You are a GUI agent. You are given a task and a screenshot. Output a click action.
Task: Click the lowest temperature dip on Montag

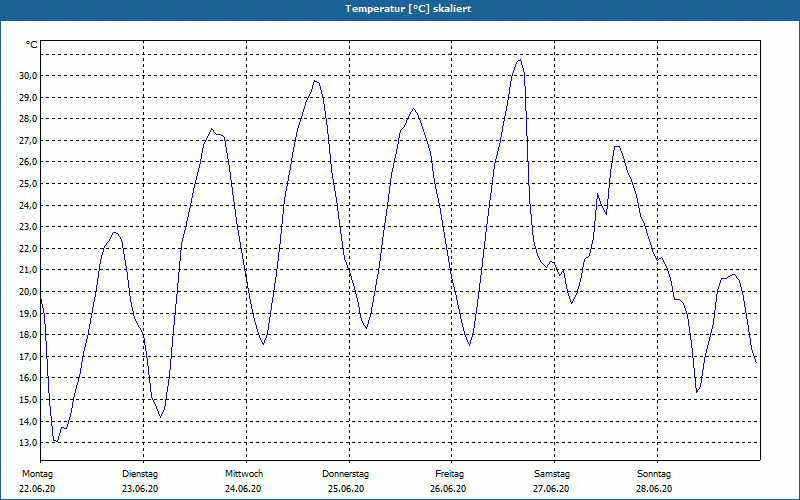click(x=56, y=441)
